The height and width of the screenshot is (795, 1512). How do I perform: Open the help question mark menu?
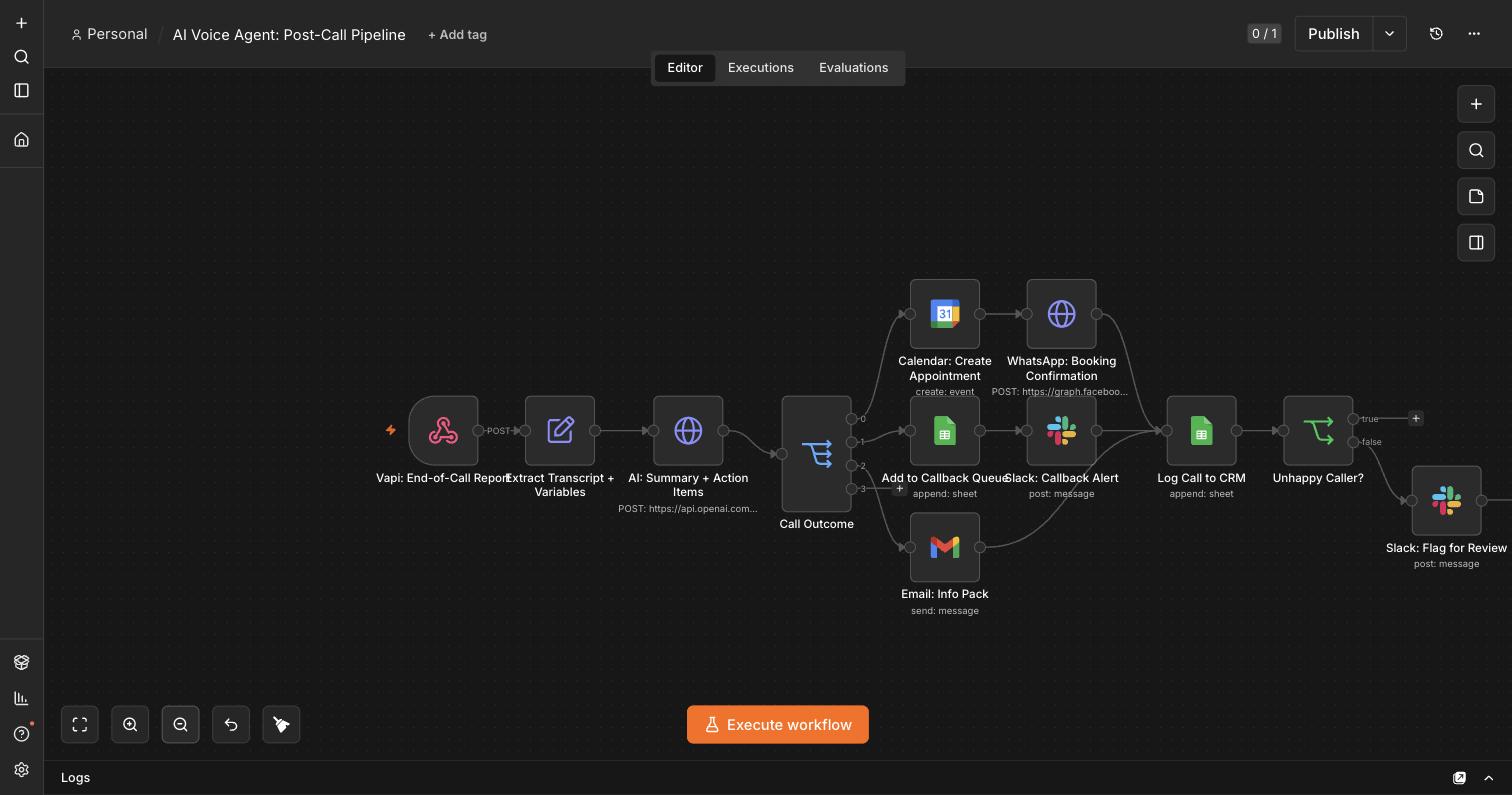pos(21,734)
